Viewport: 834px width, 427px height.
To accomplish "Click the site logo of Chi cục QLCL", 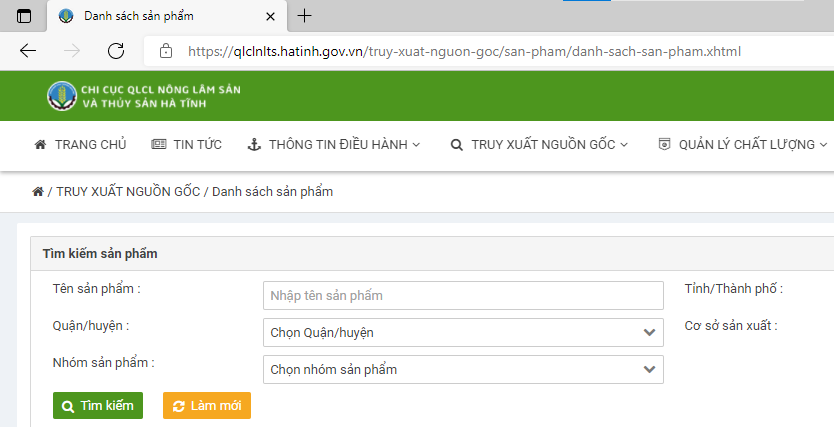I will point(62,96).
